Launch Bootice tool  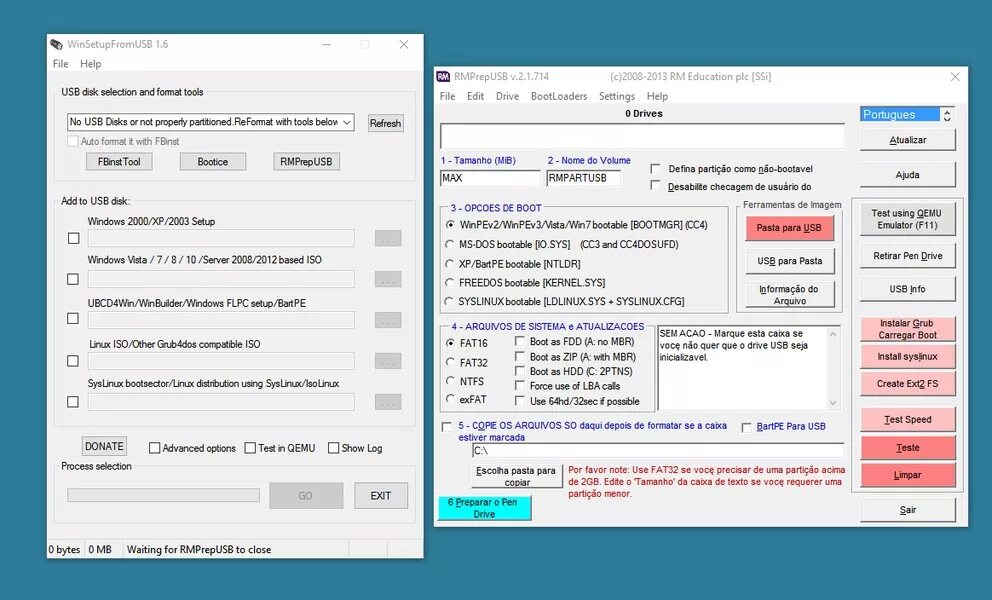point(213,162)
